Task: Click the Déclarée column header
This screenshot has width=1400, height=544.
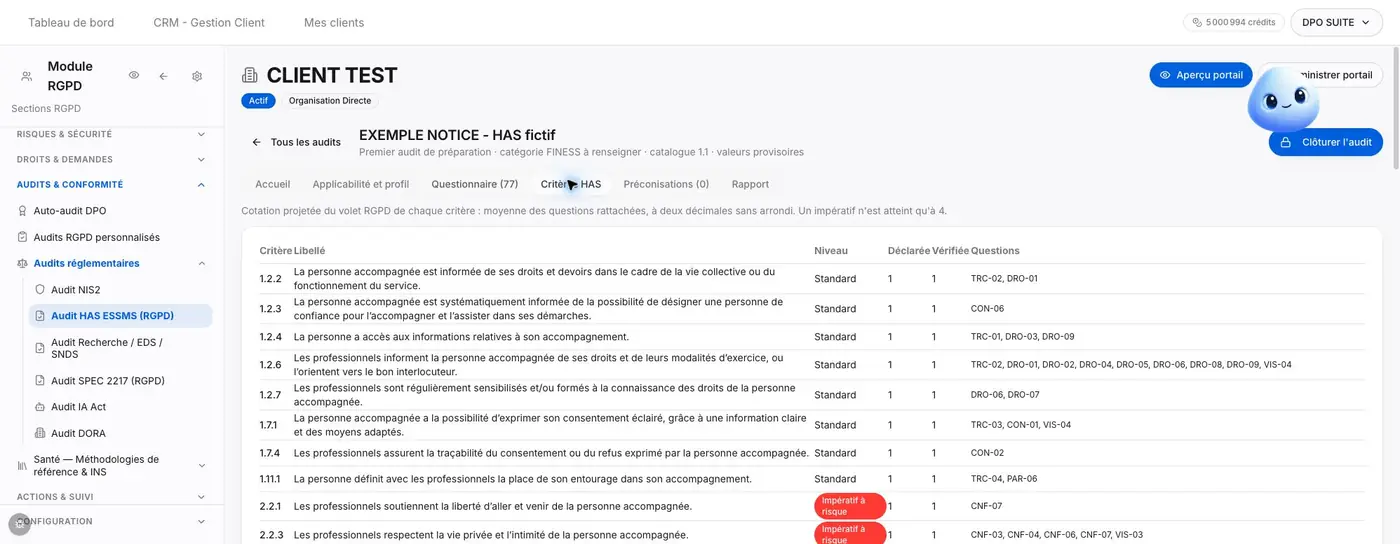Action: (909, 251)
